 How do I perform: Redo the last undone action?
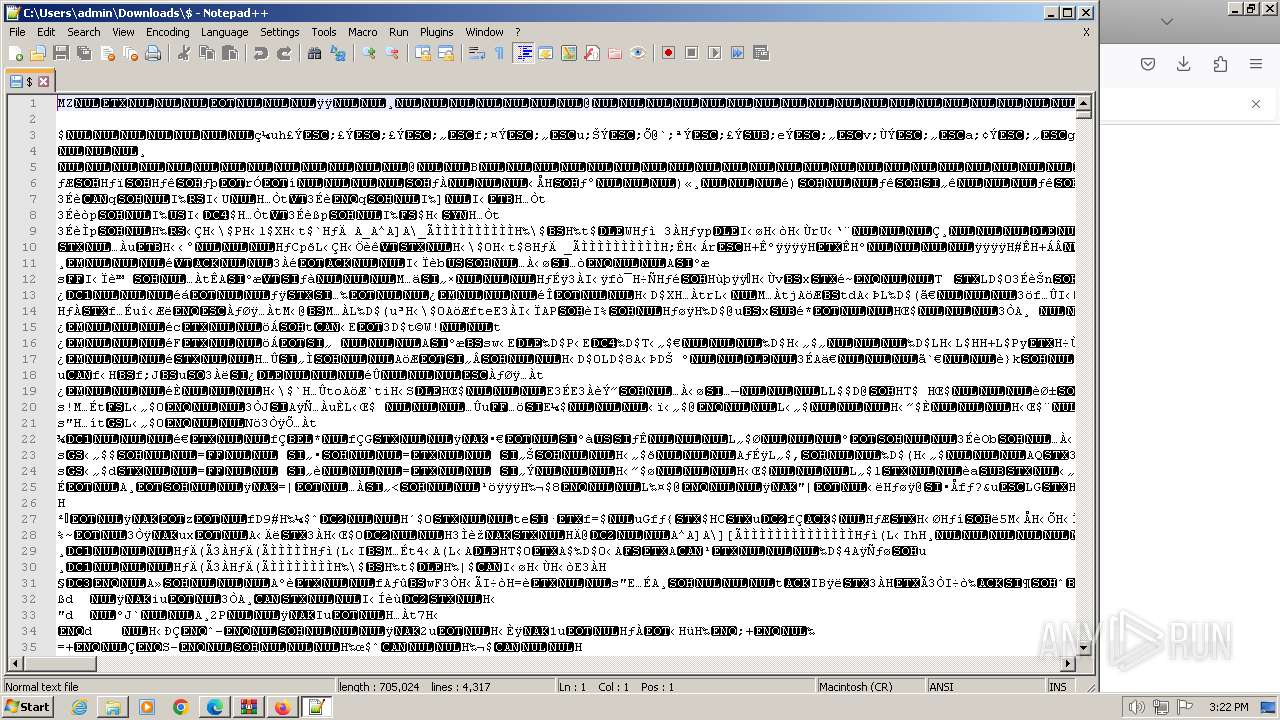(x=284, y=53)
